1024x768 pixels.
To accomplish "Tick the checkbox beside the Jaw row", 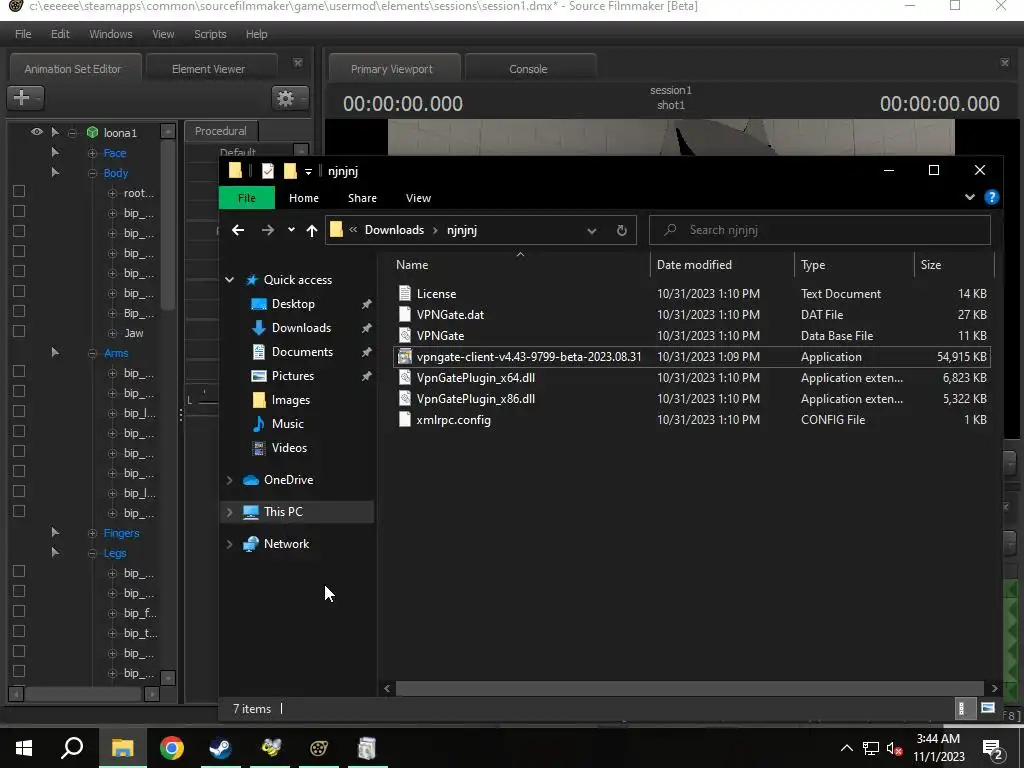I will pyautogui.click(x=19, y=331).
